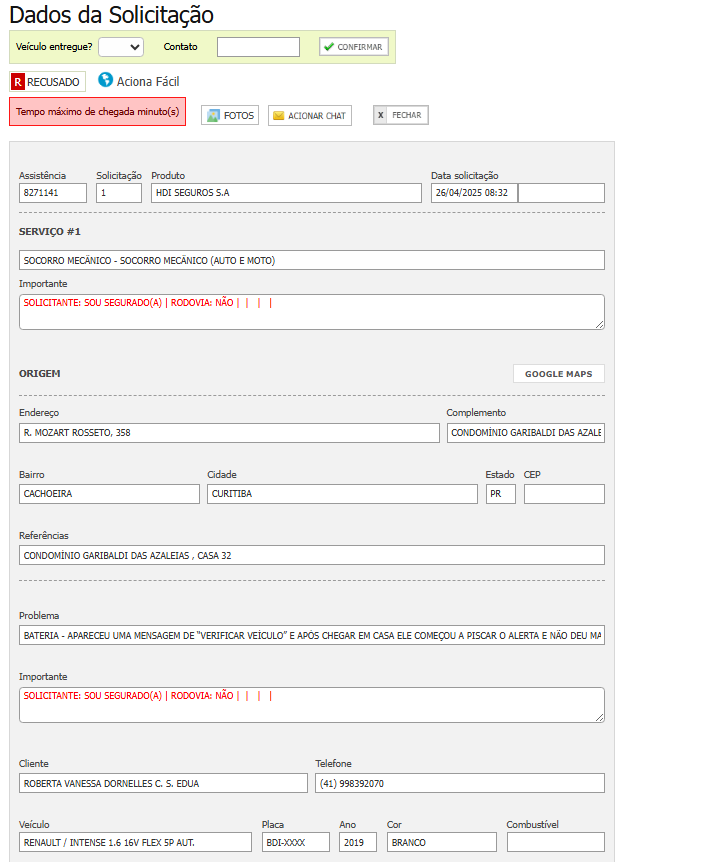Click the Cliente name field
This screenshot has height=862, width=716.
(163, 783)
